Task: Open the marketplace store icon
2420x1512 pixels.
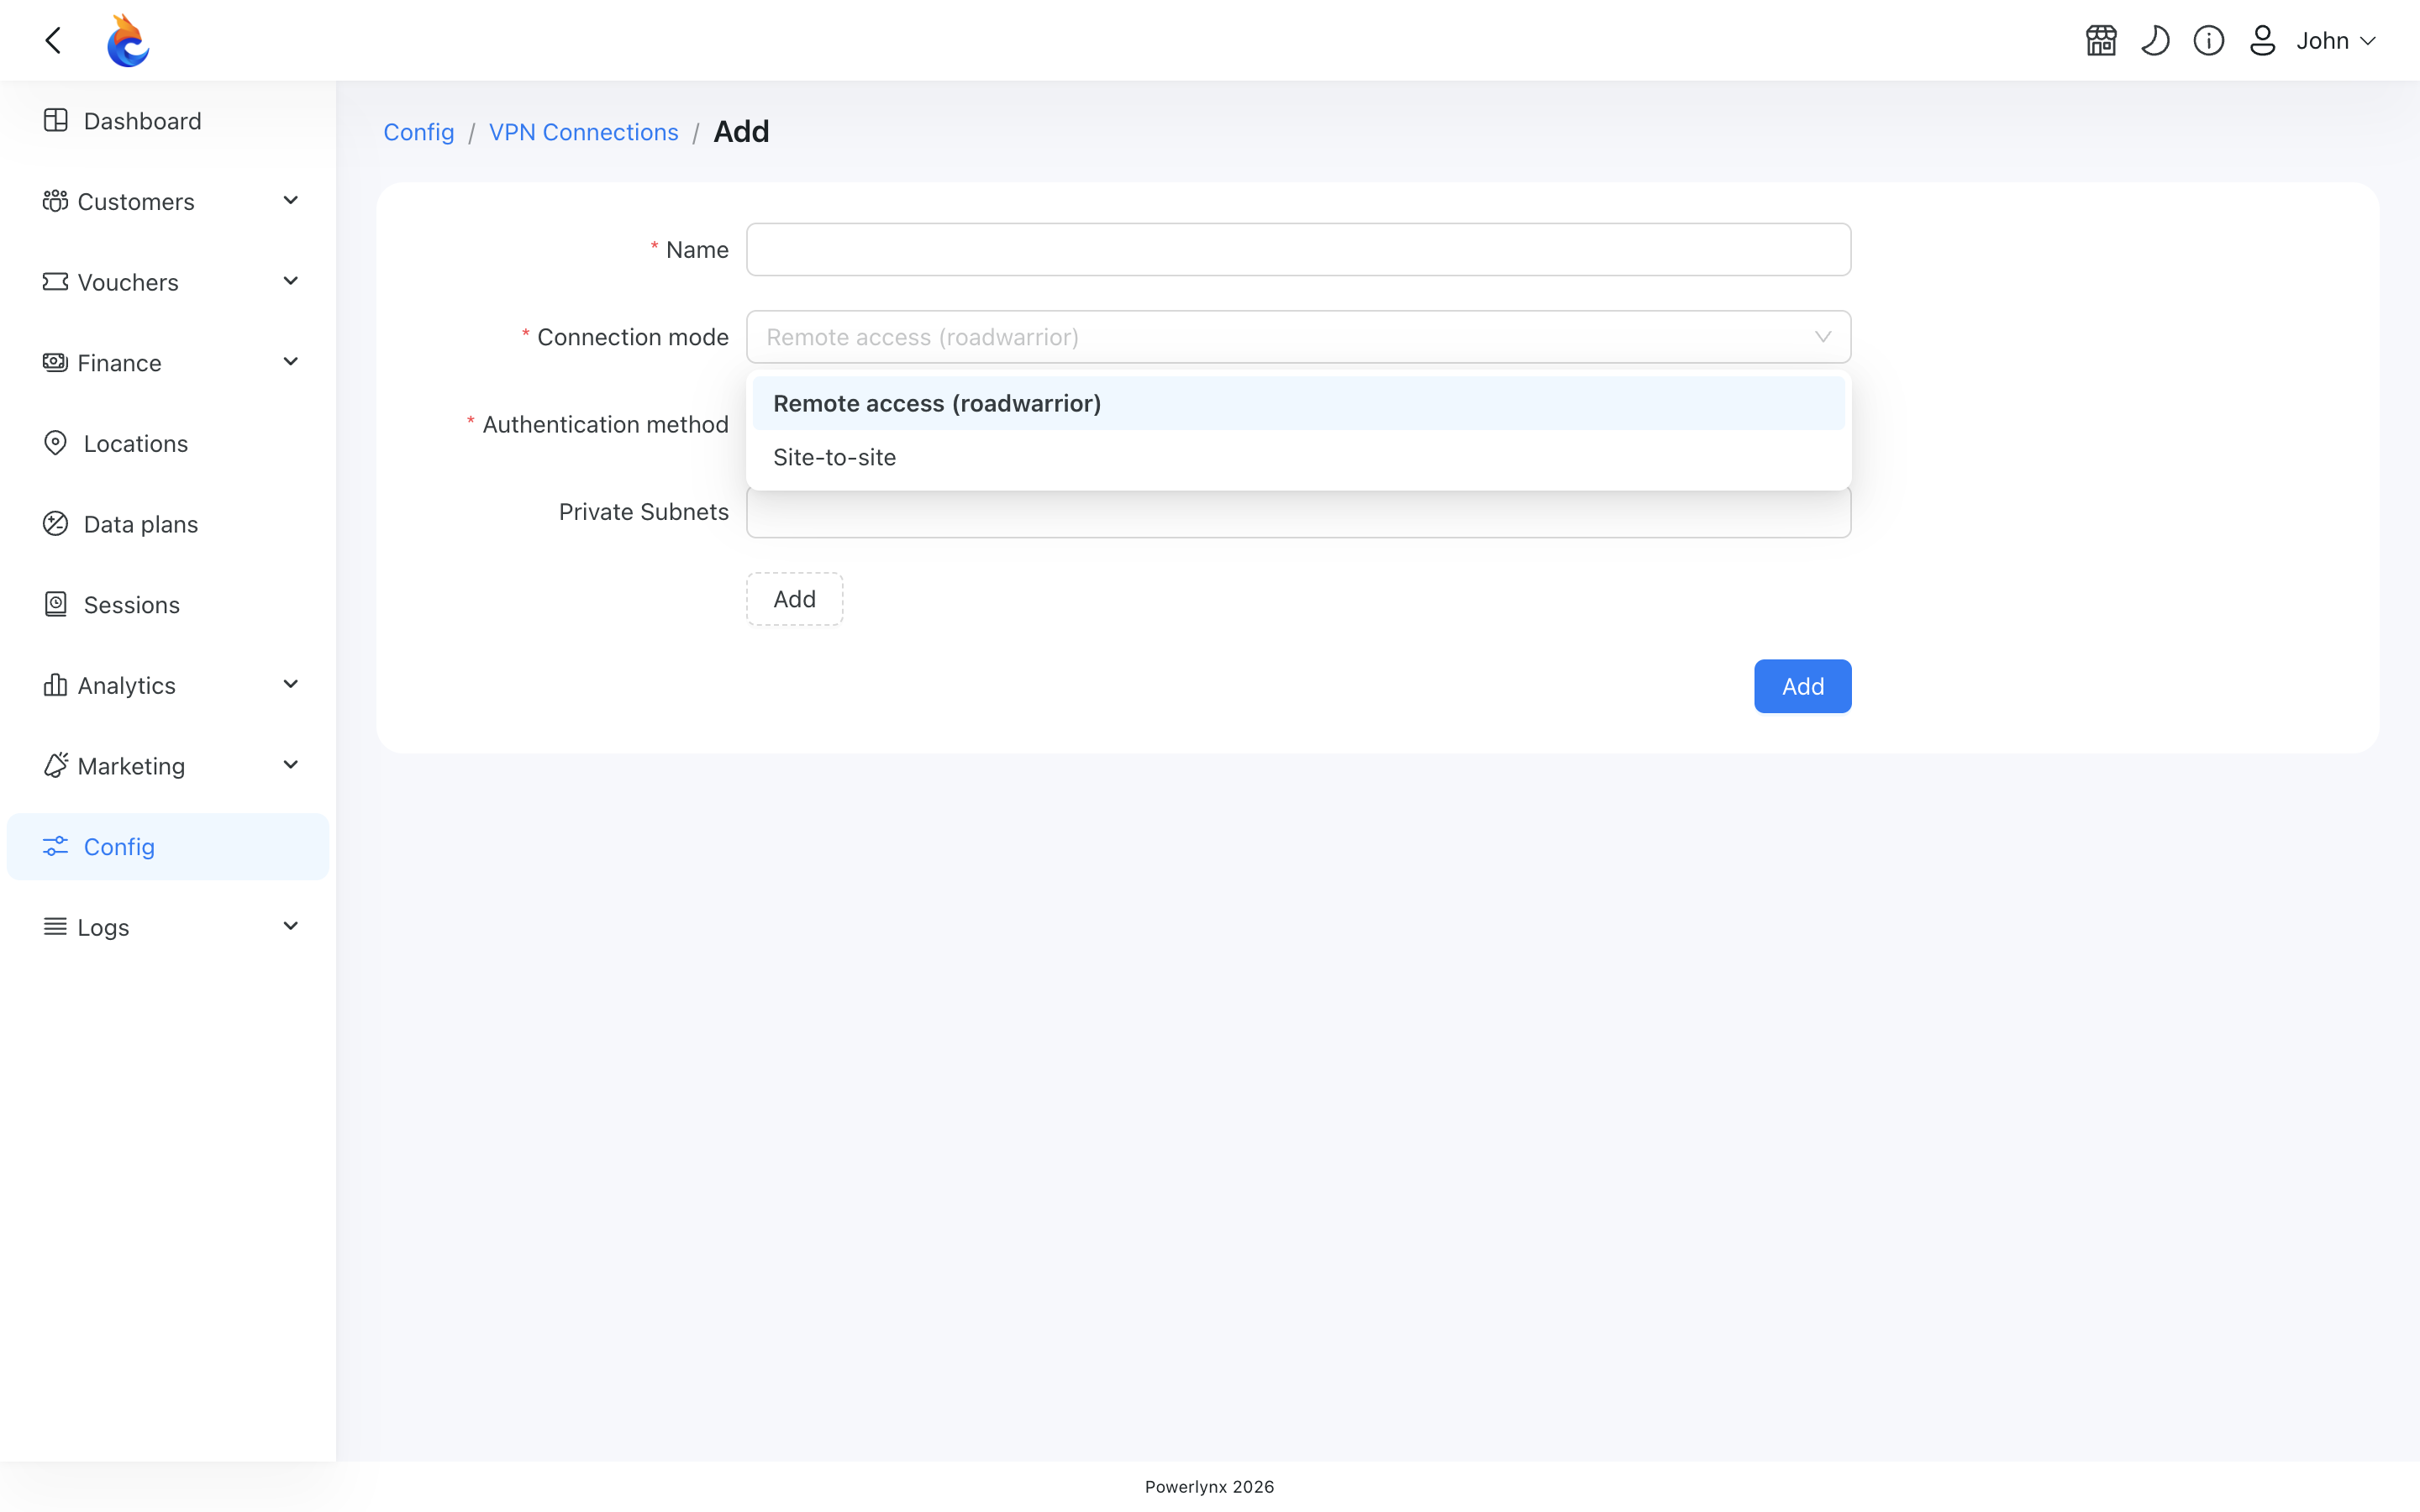Action: coord(2101,40)
